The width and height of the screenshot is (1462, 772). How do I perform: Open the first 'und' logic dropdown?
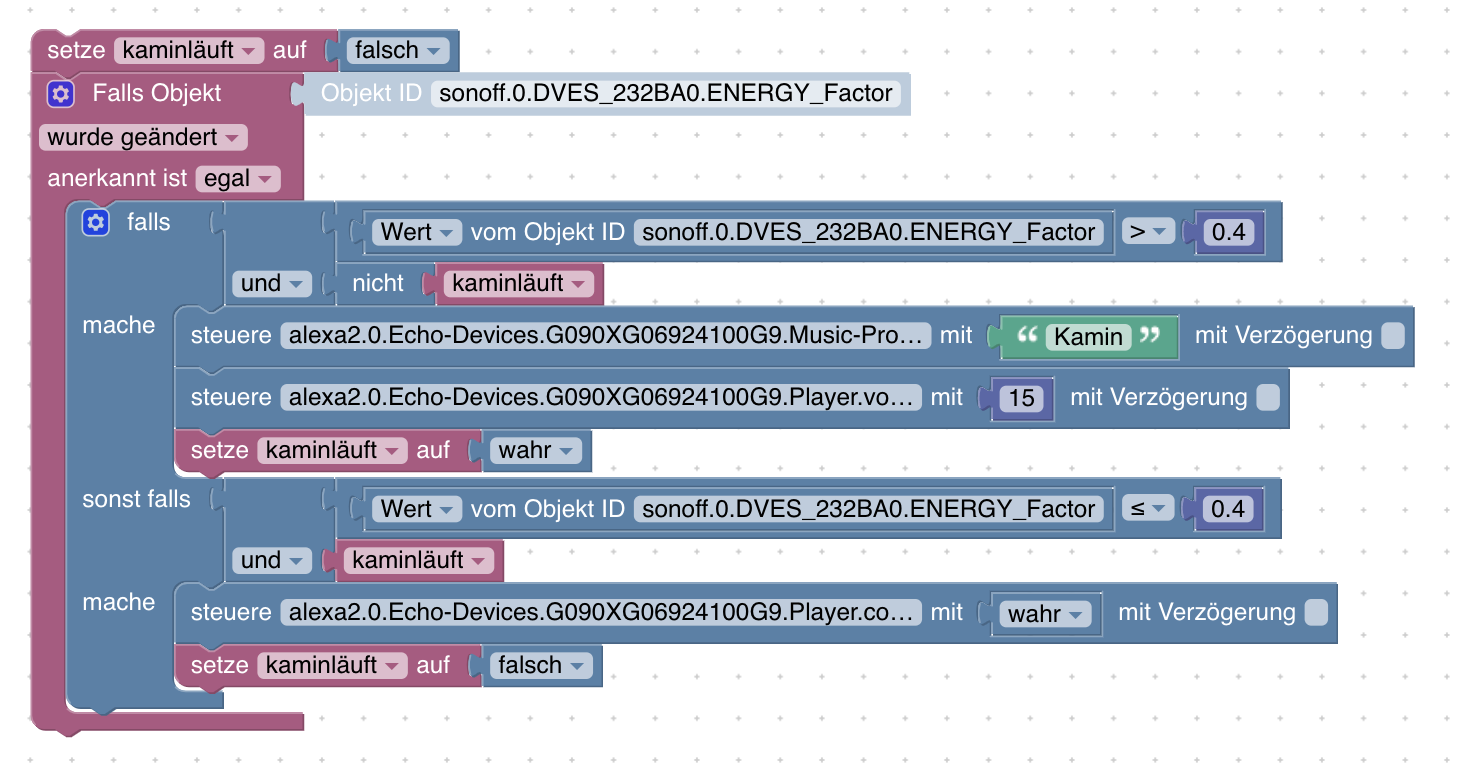point(272,284)
